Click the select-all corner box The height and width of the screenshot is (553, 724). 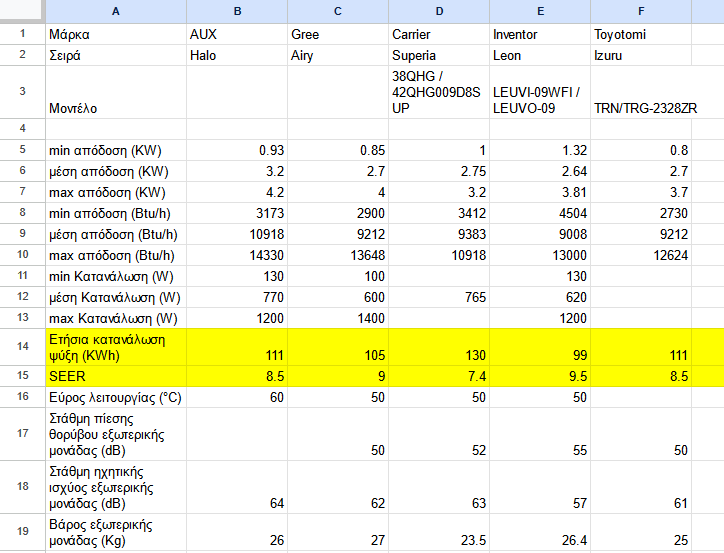(x=23, y=10)
